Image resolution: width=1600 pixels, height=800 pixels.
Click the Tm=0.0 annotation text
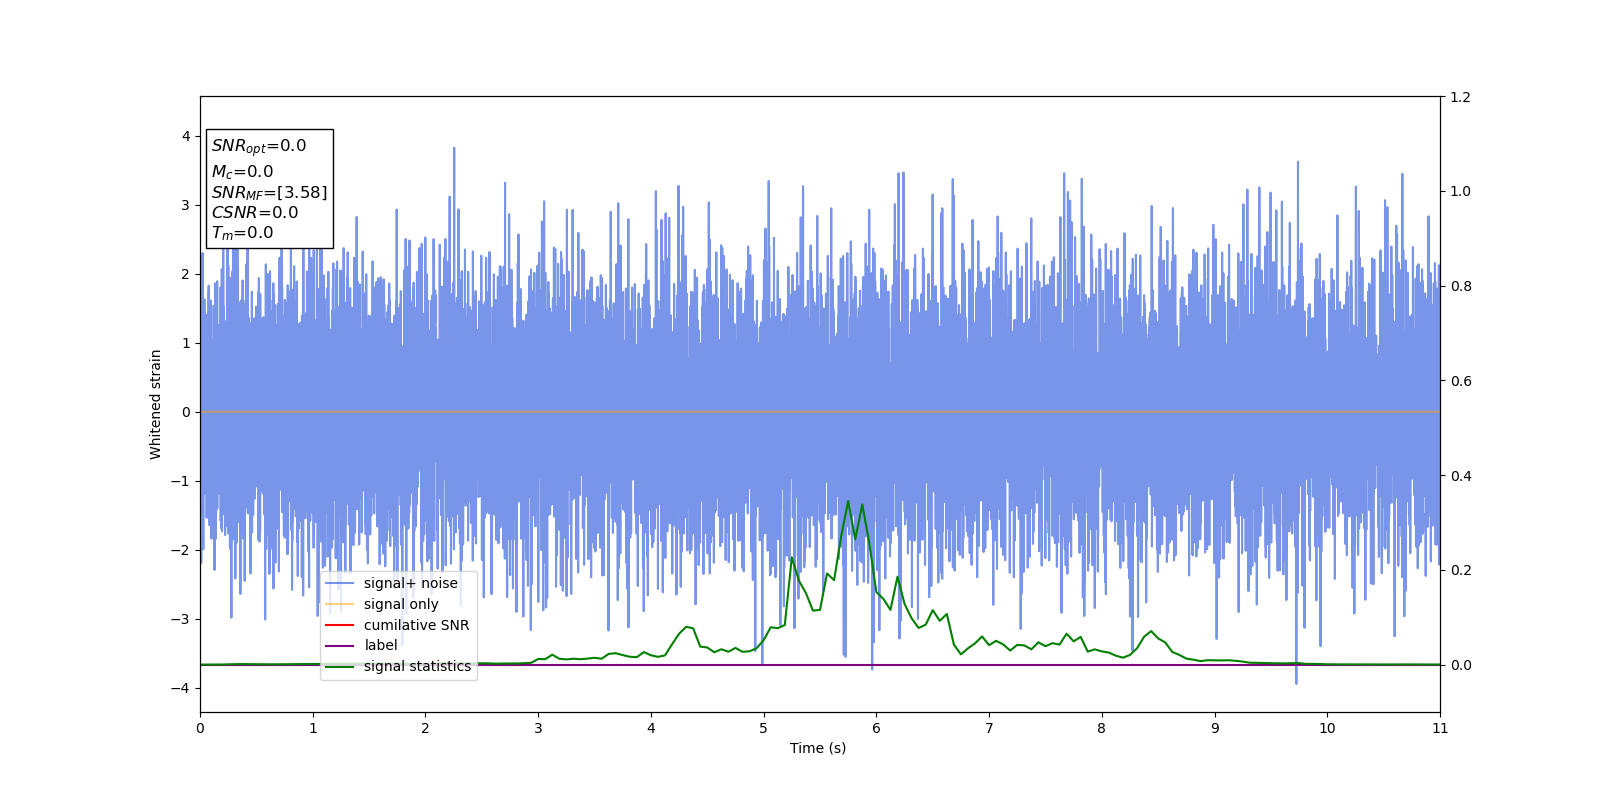pos(242,233)
